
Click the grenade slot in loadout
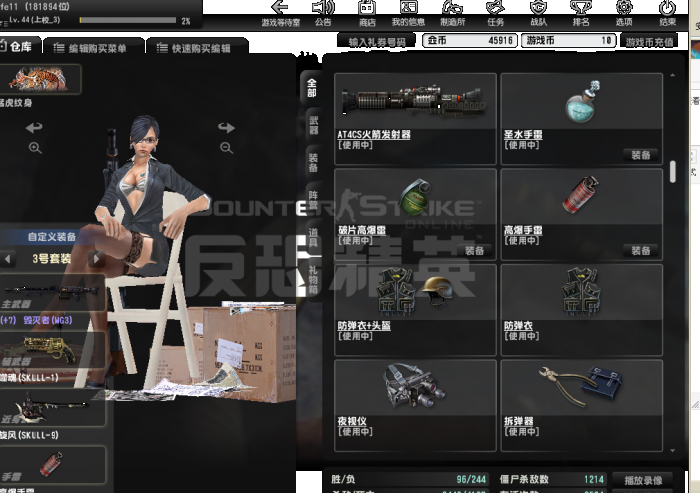(x=52, y=464)
